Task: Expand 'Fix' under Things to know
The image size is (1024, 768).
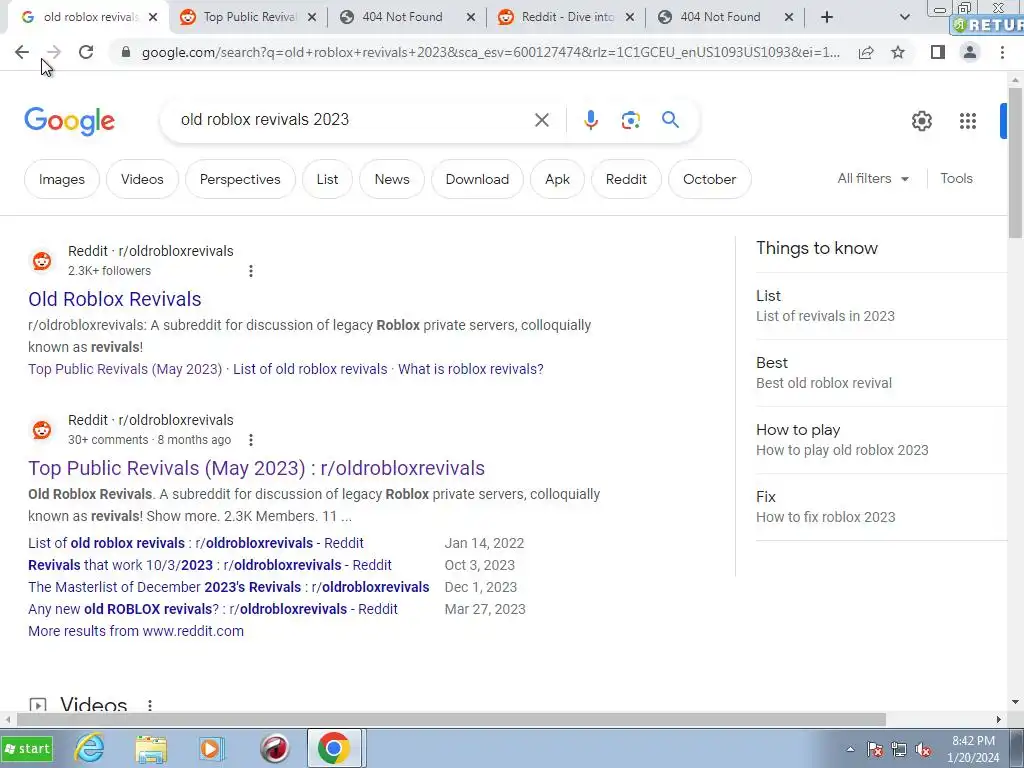Action: pyautogui.click(x=882, y=507)
